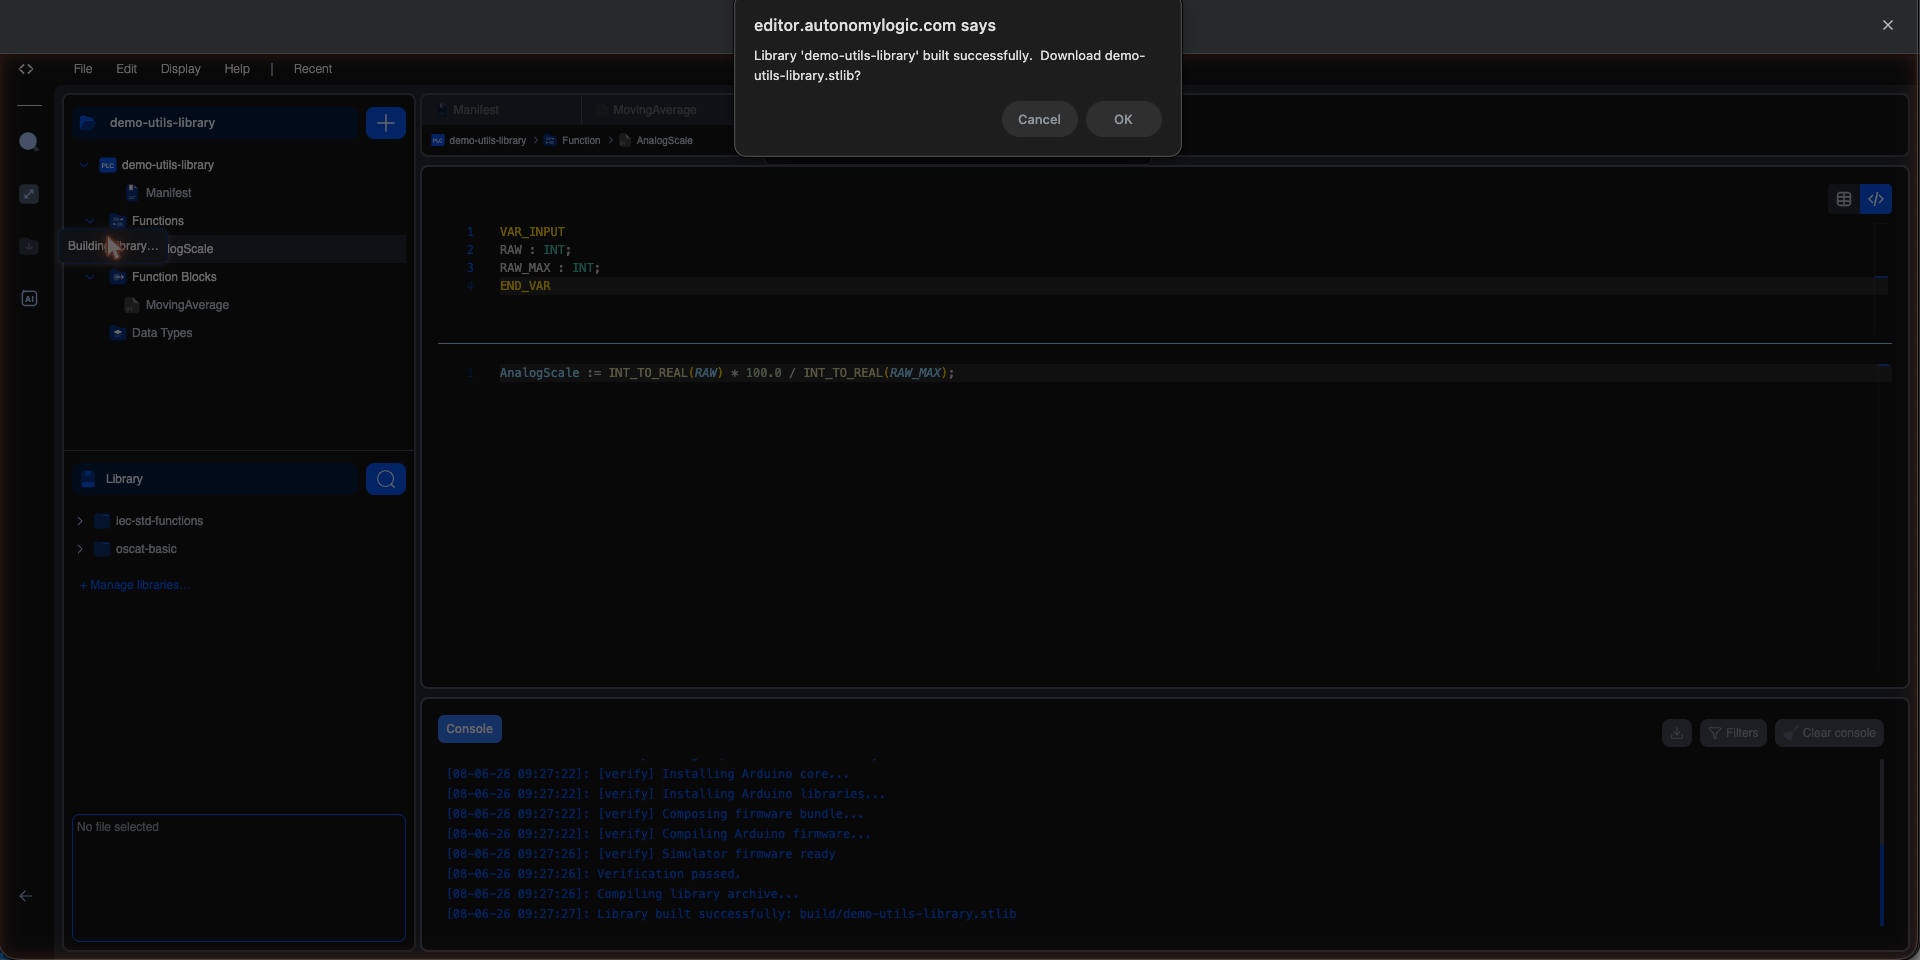Open Manage libraries link
Screen dimensions: 1920x960
135,585
